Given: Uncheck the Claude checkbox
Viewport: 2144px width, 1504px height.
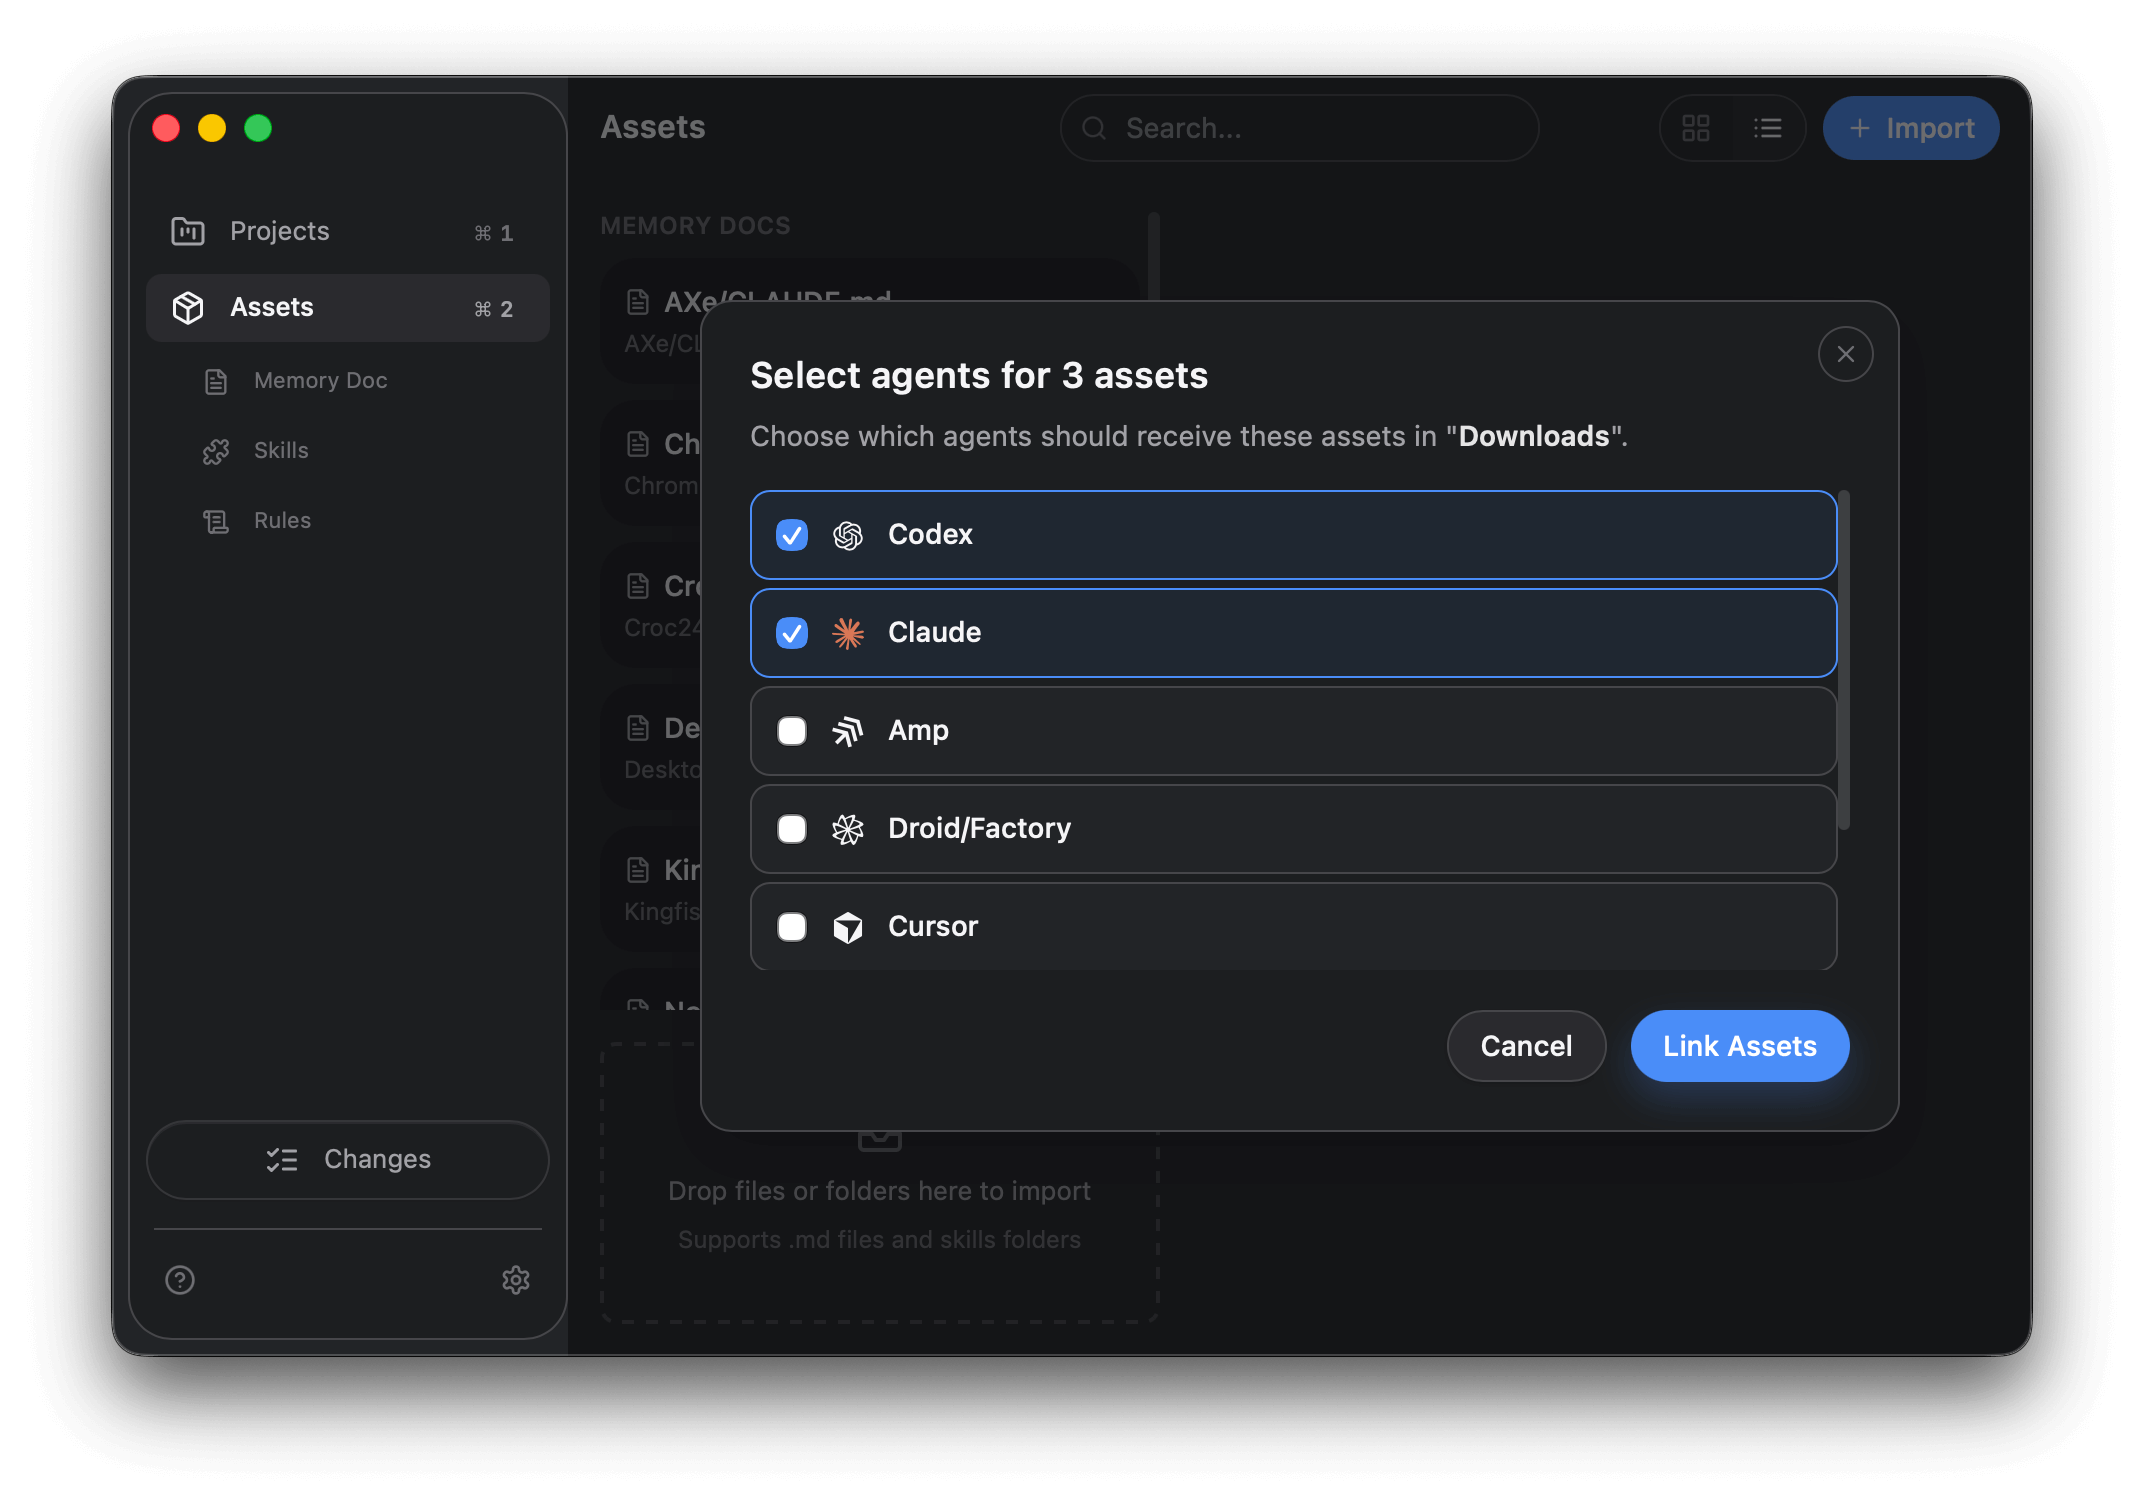Looking at the screenshot, I should (792, 633).
